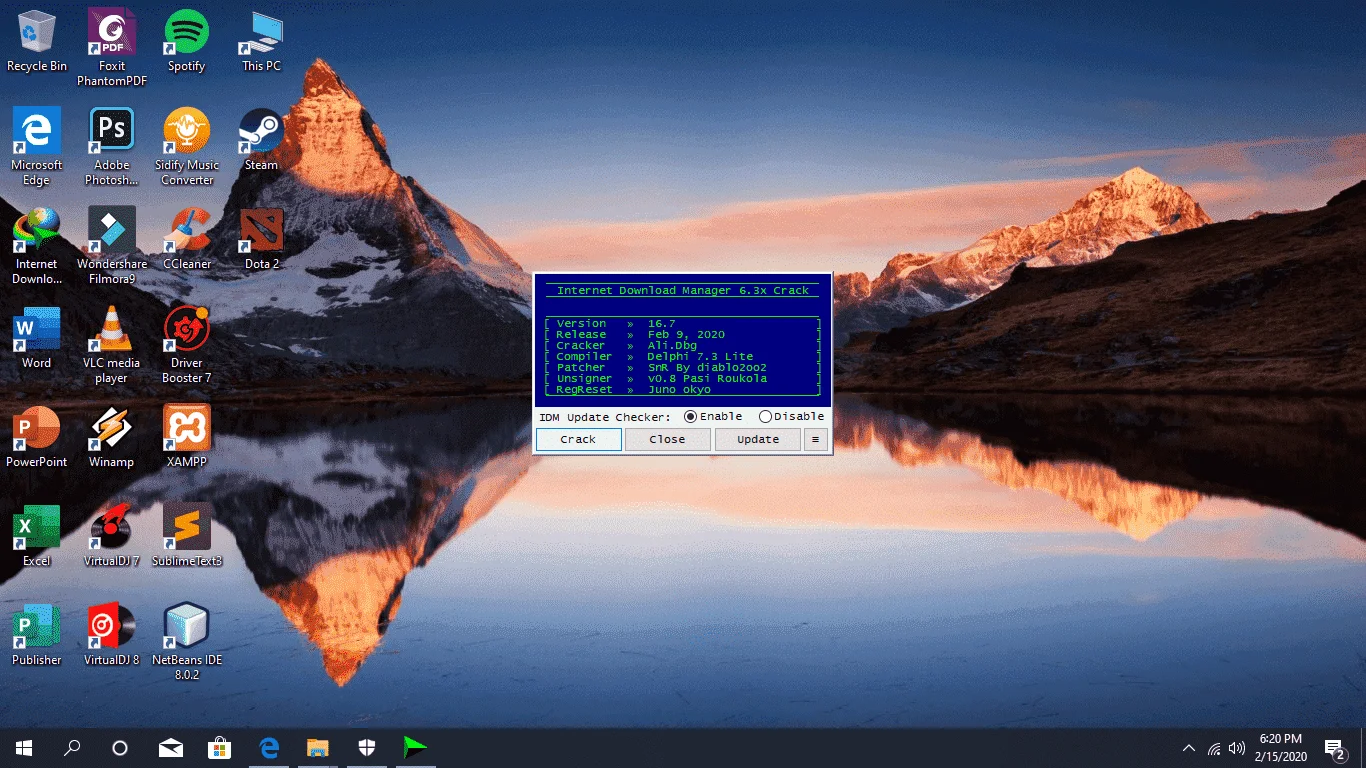Select the Winamp desktop icon
The width and height of the screenshot is (1366, 768).
click(x=112, y=436)
